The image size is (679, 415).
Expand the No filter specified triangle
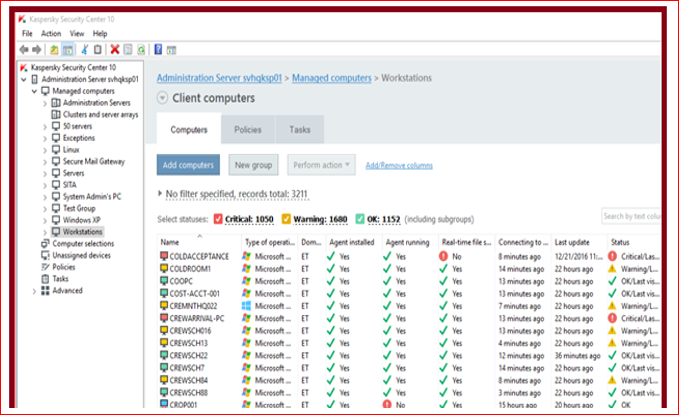pos(160,193)
